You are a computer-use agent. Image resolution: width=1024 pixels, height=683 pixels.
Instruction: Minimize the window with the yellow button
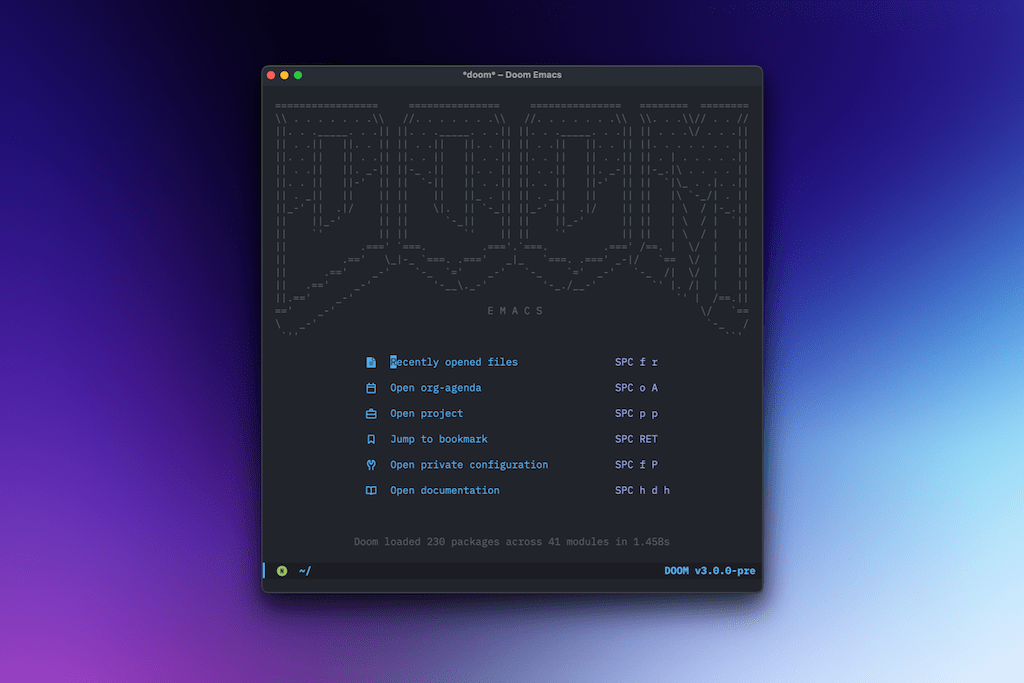coord(284,75)
